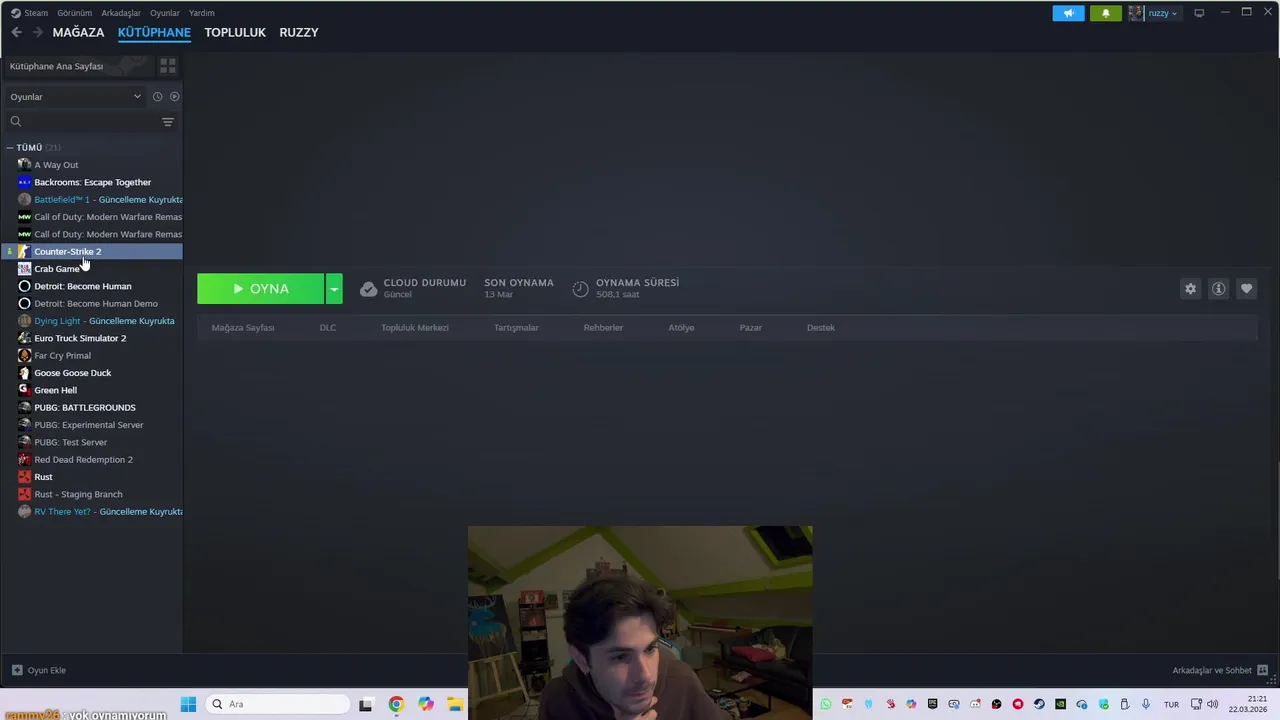Open the ruzzy account dropdown
The width and height of the screenshot is (1280, 720).
(1154, 13)
